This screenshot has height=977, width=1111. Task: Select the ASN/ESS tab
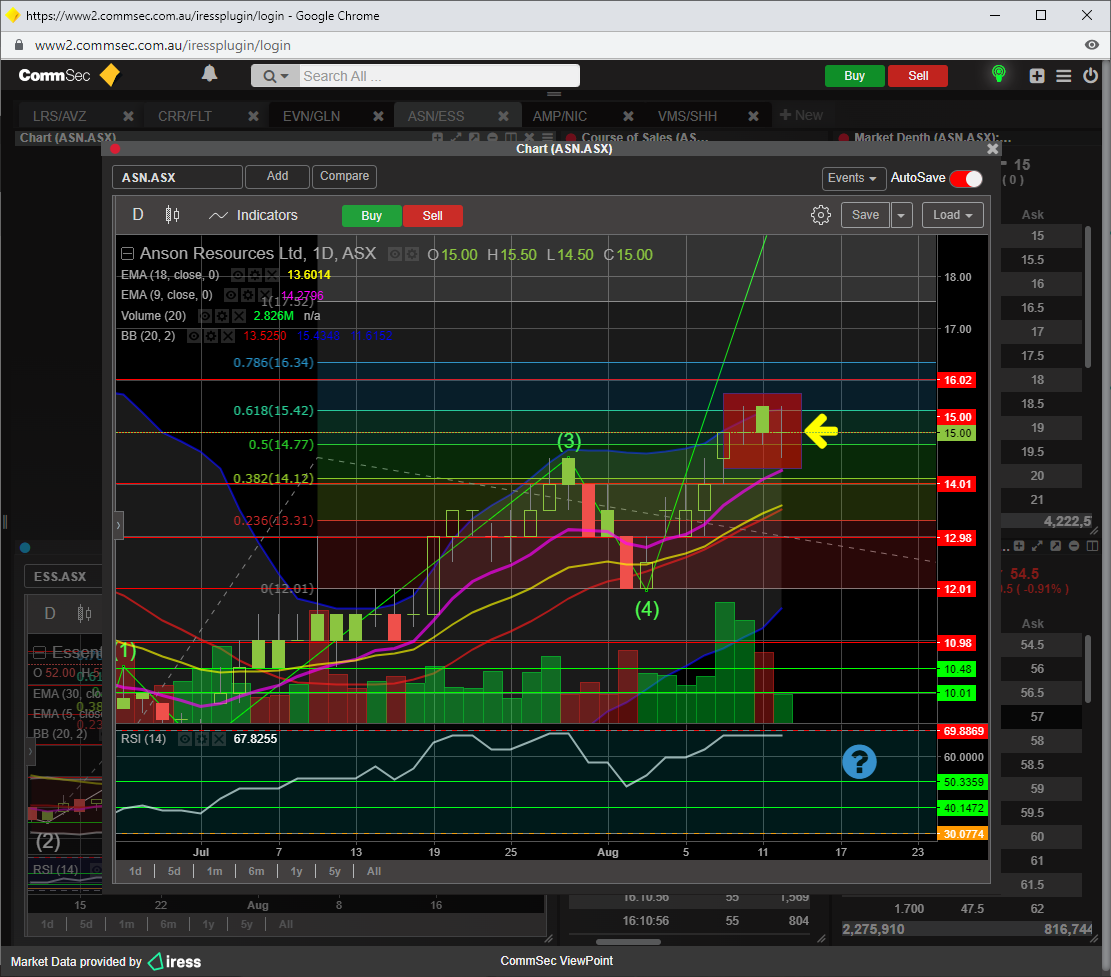(436, 116)
